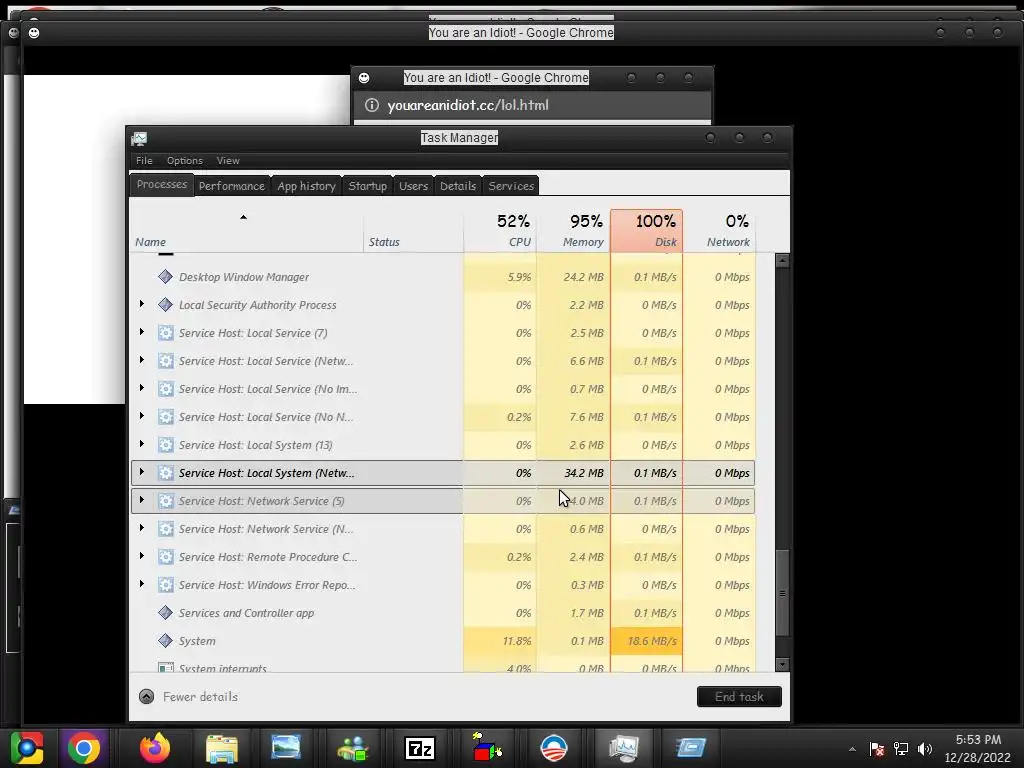Switch to the Users tab
Viewport: 1024px width, 768px height.
[x=413, y=186]
